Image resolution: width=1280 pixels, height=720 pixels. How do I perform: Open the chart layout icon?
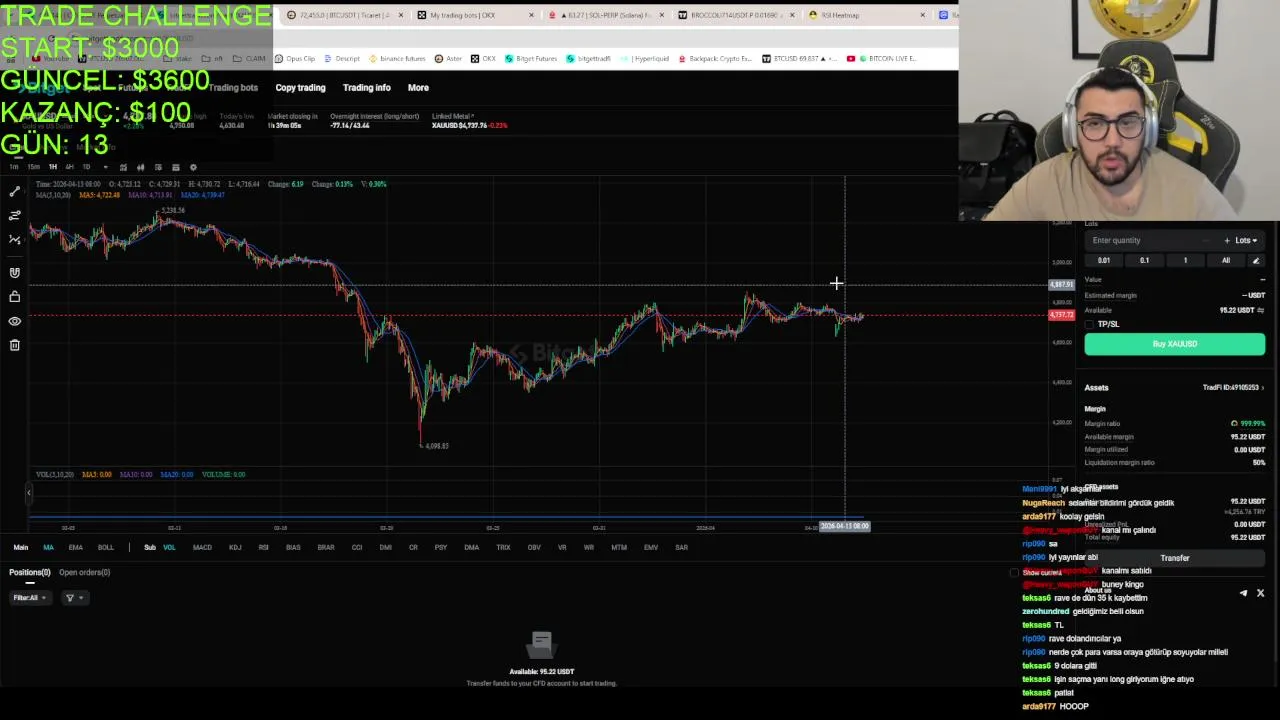tap(158, 167)
